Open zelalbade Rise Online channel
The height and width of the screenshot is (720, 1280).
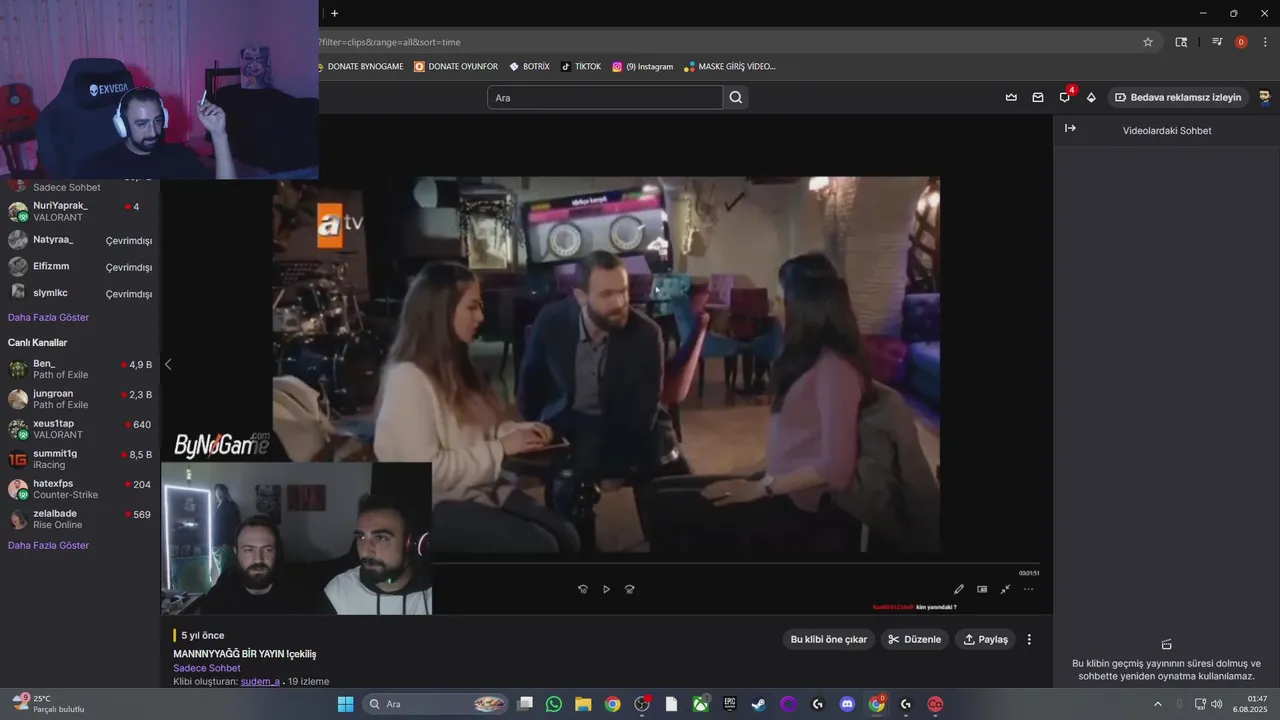click(x=80, y=519)
